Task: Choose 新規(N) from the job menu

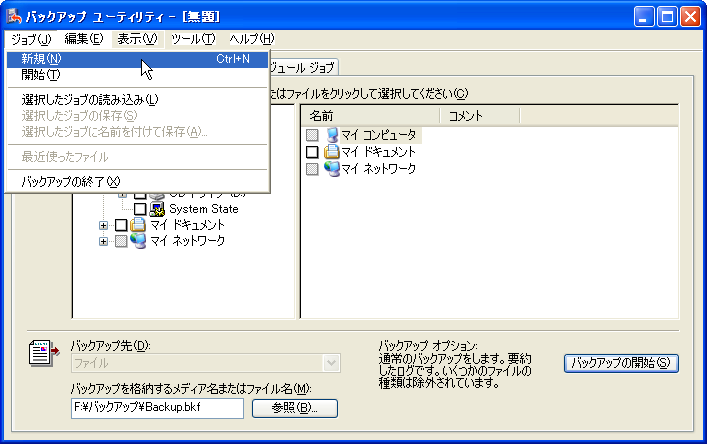Action: point(137,59)
